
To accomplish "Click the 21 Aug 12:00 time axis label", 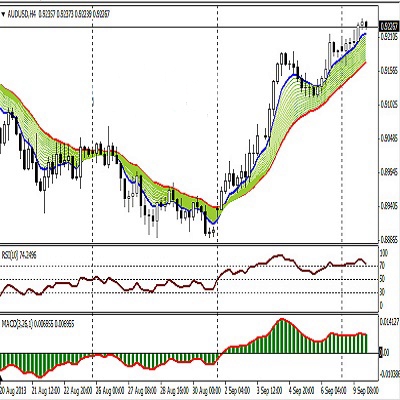I will (x=45, y=390).
